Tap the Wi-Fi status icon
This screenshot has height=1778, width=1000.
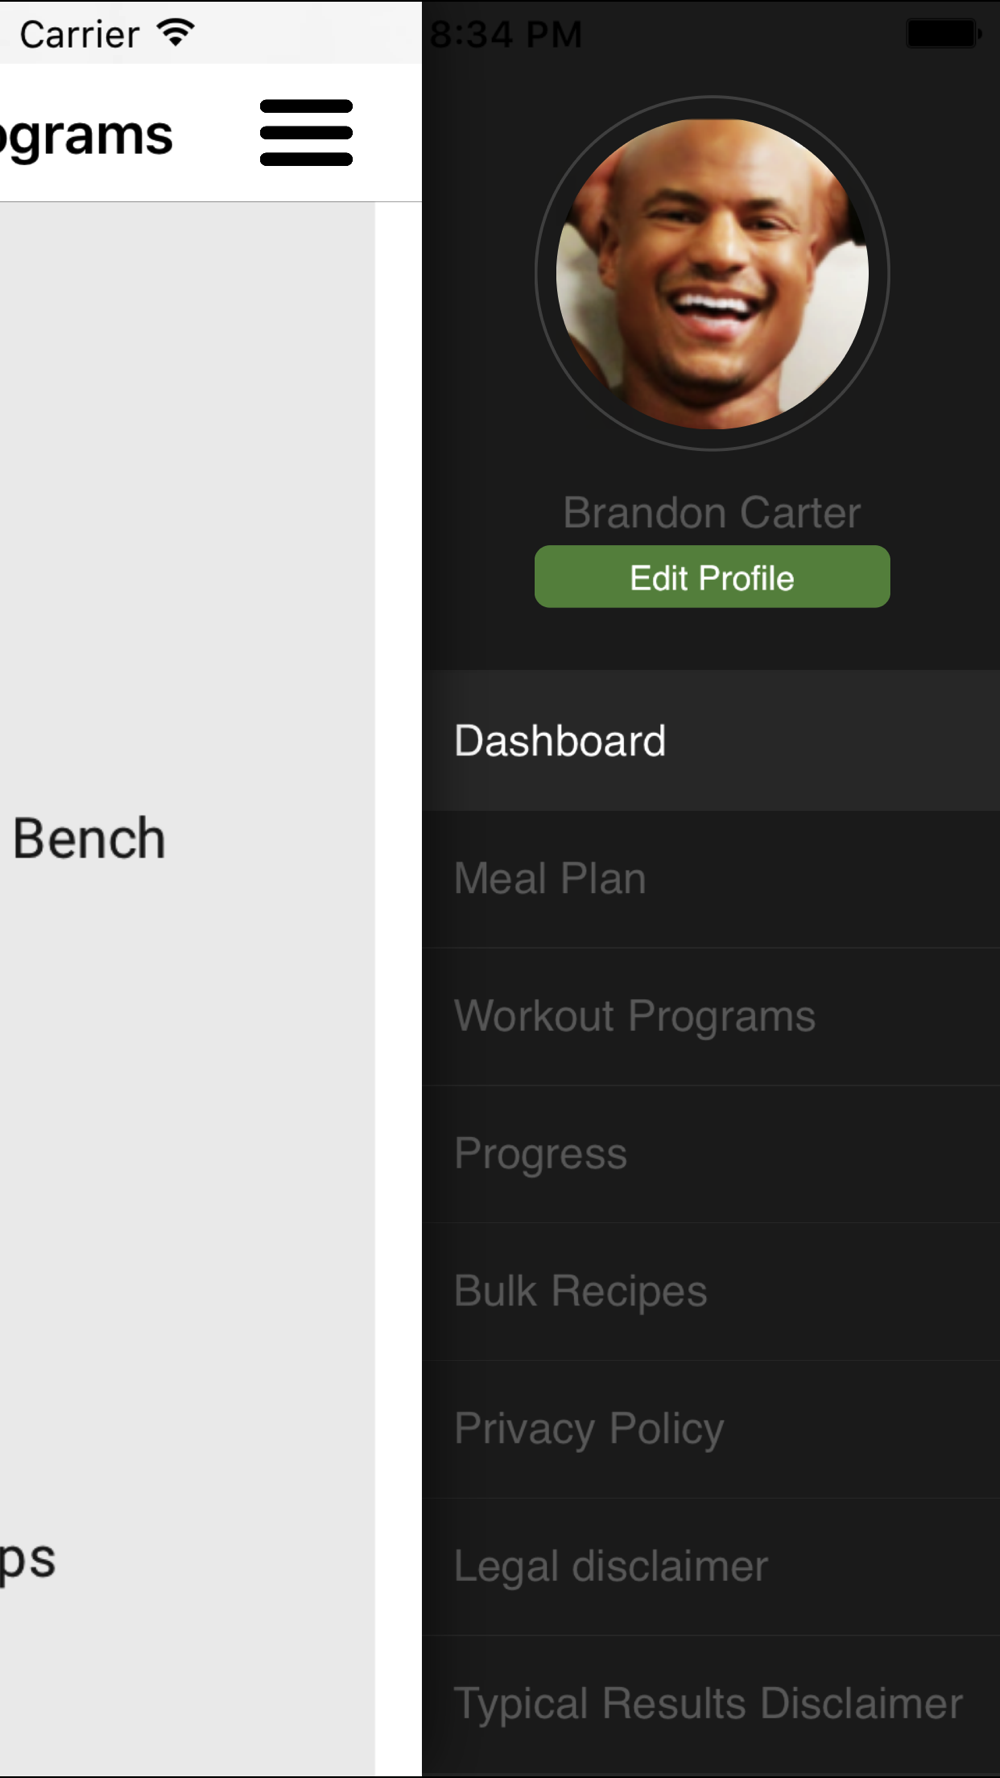click(x=176, y=33)
